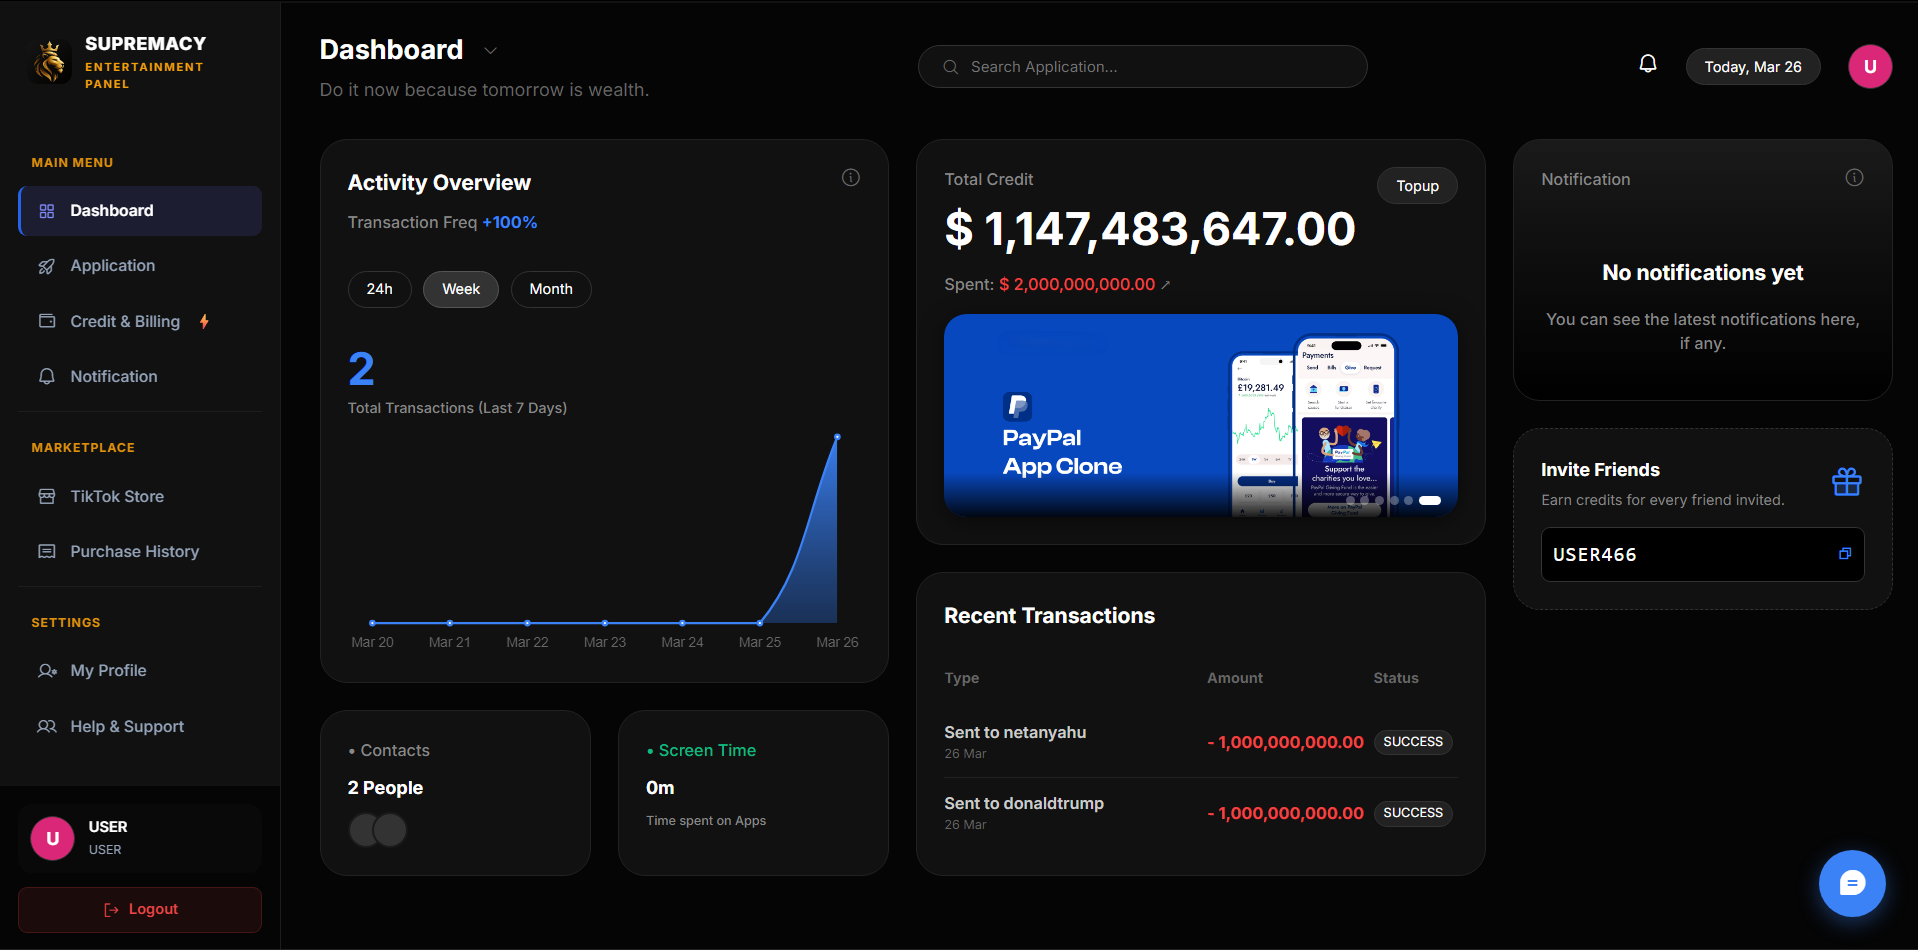Viewport: 1918px width, 950px height.
Task: Open the Notification panel info icon
Action: [1853, 177]
